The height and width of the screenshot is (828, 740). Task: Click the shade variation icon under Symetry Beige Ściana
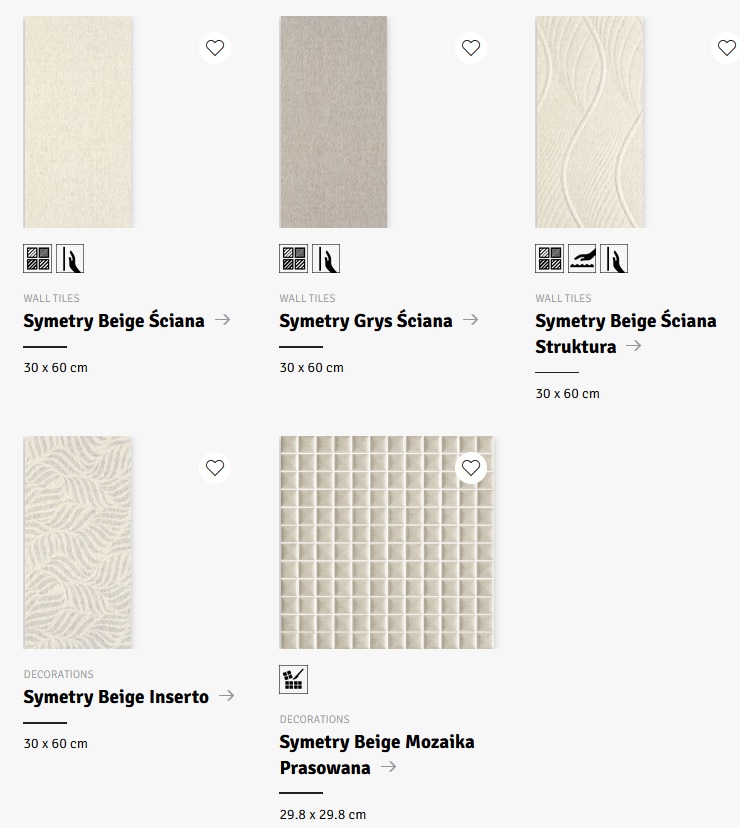[x=38, y=259]
